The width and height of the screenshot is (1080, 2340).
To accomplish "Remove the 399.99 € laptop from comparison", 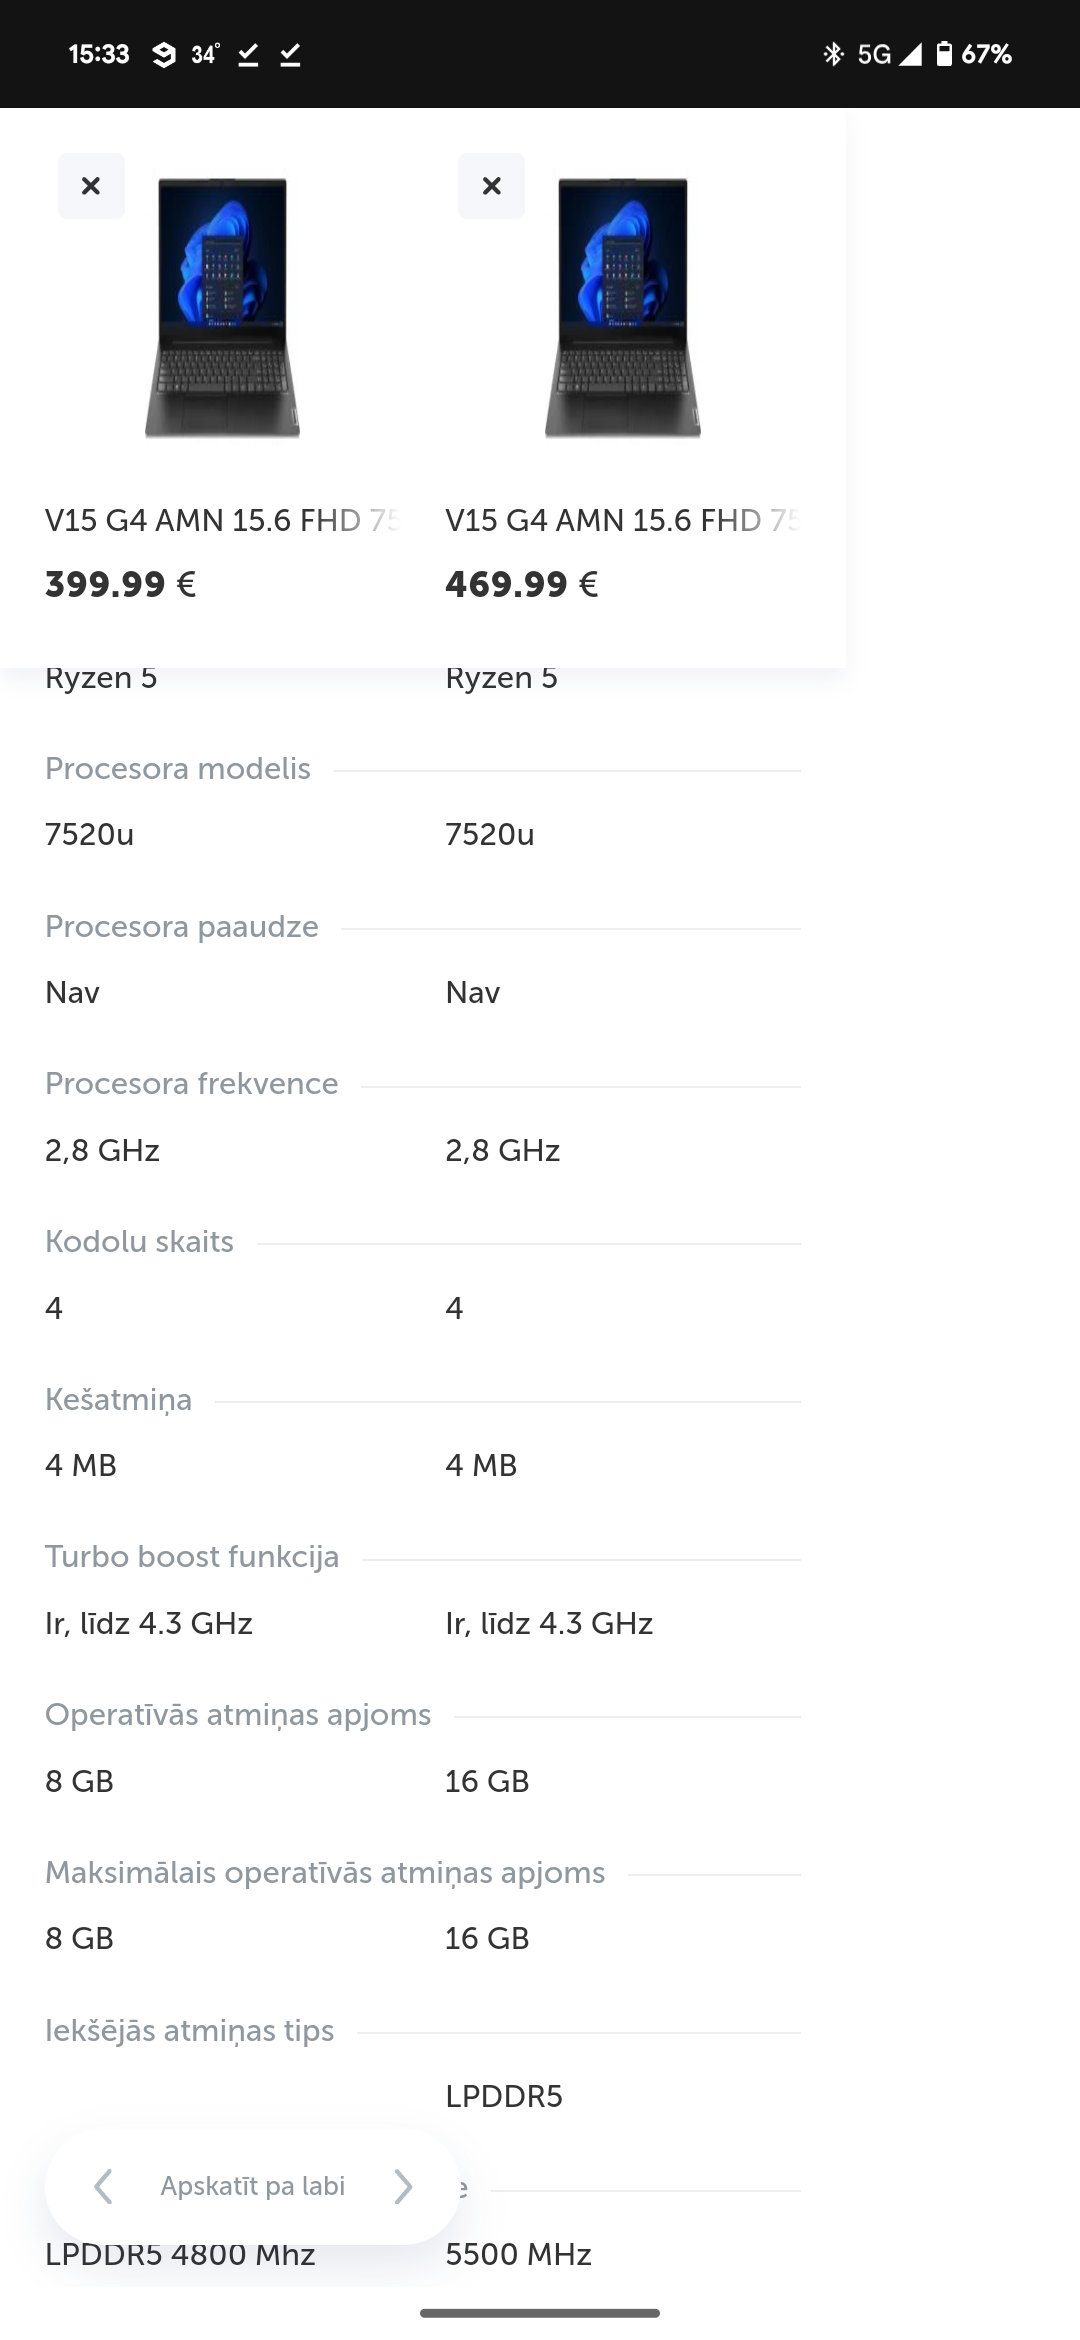I will (x=91, y=186).
